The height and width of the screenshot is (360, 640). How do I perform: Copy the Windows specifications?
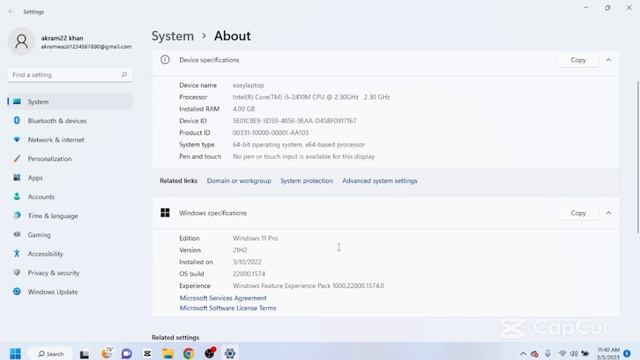point(578,213)
